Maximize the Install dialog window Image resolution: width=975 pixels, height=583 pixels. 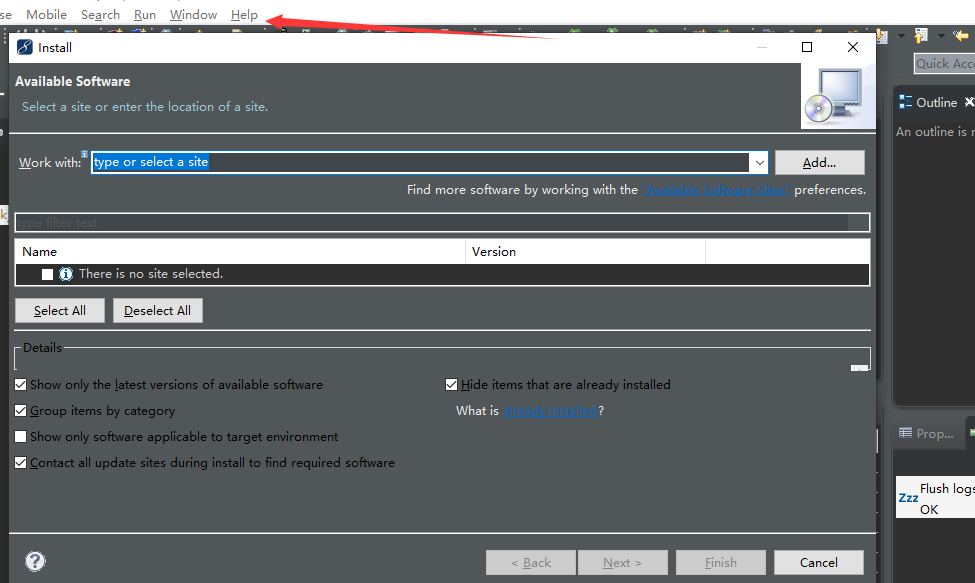pyautogui.click(x=807, y=47)
